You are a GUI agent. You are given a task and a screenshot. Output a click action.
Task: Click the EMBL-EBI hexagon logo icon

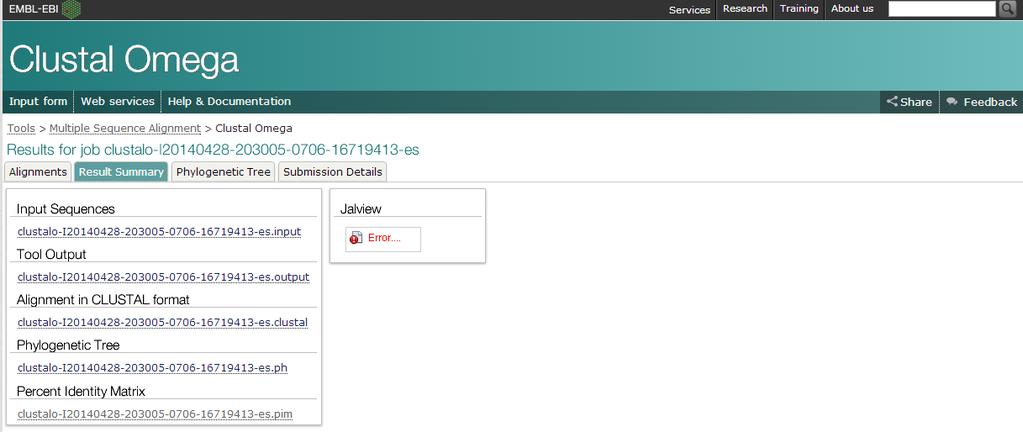(71, 8)
